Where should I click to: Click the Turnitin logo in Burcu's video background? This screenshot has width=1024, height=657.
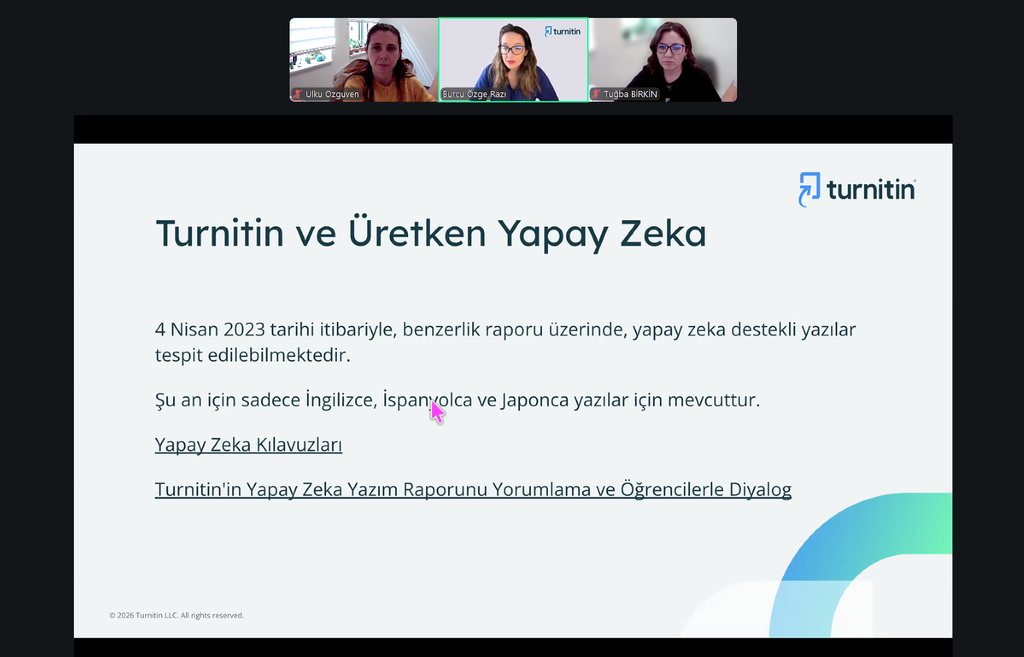coord(563,32)
